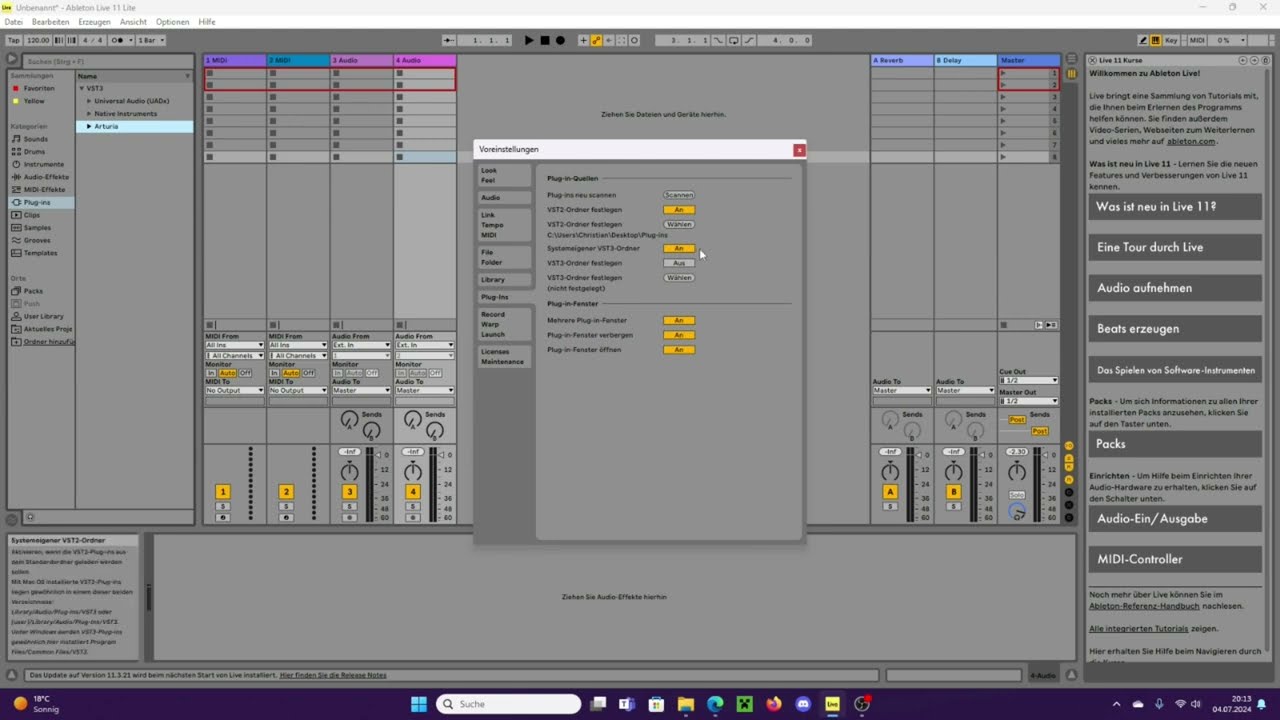Click the Session Record circle button
This screenshot has width=1280, height=720.
635,40
